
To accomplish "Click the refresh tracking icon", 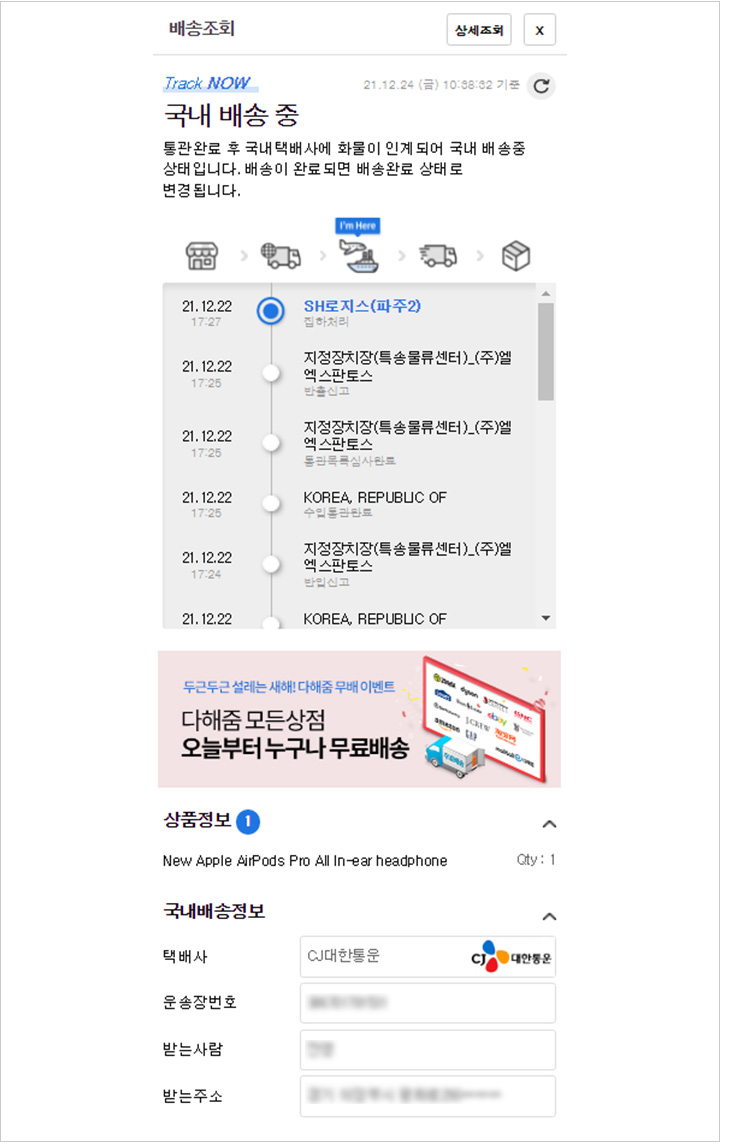I will click(541, 86).
